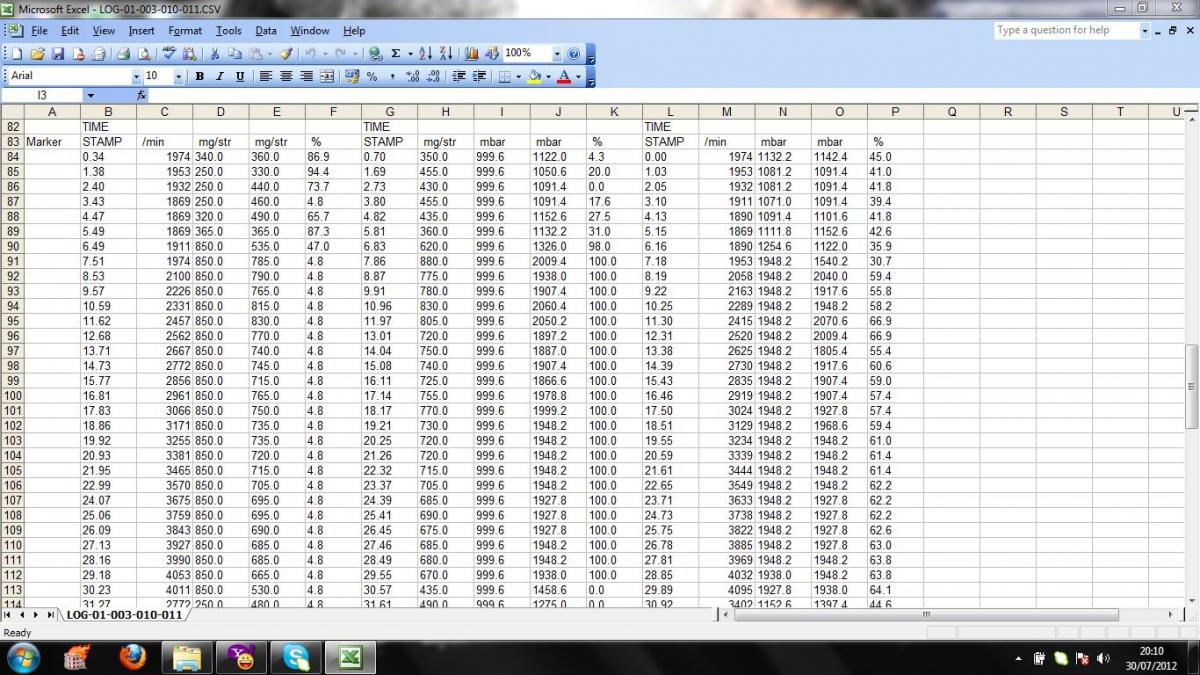
Task: Click the Save icon in the toolbar
Action: point(57,53)
